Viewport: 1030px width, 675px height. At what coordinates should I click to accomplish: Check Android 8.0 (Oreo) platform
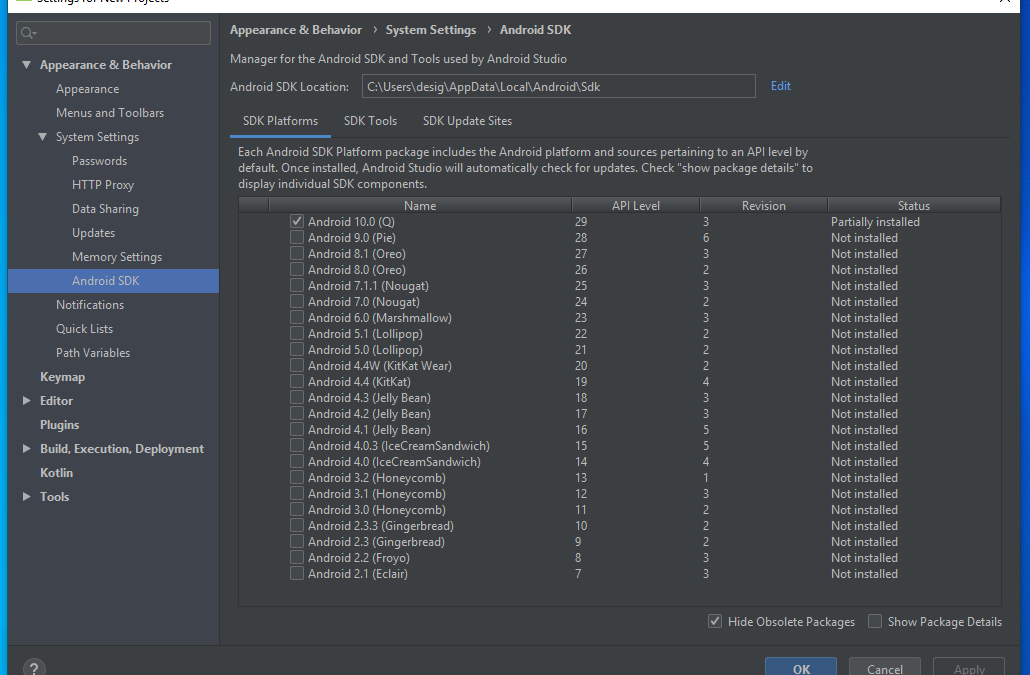click(x=297, y=269)
